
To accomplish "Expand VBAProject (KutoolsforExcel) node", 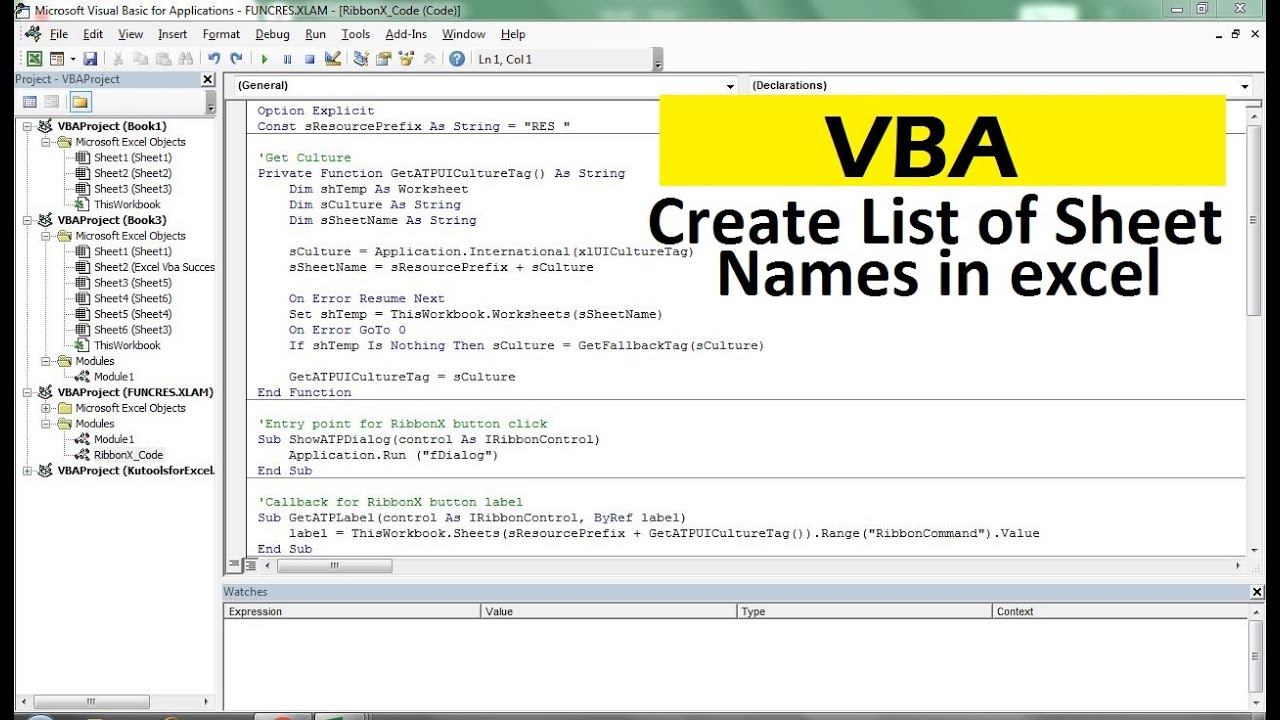I will (27, 471).
